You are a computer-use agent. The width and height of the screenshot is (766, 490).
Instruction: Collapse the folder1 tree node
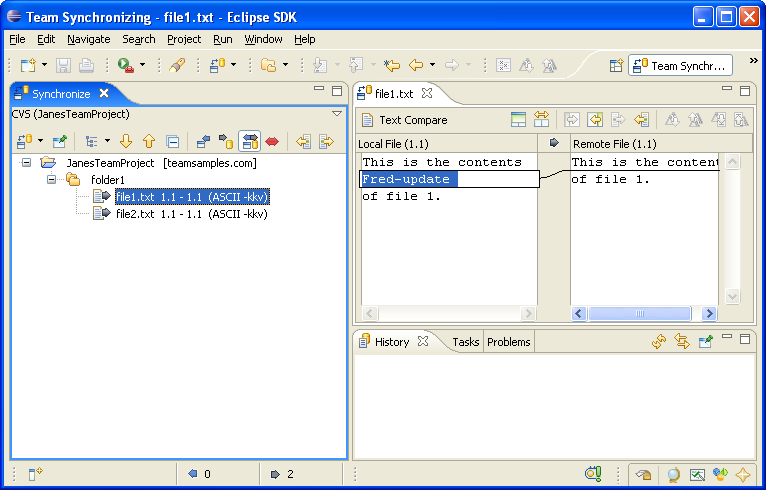tap(52, 179)
